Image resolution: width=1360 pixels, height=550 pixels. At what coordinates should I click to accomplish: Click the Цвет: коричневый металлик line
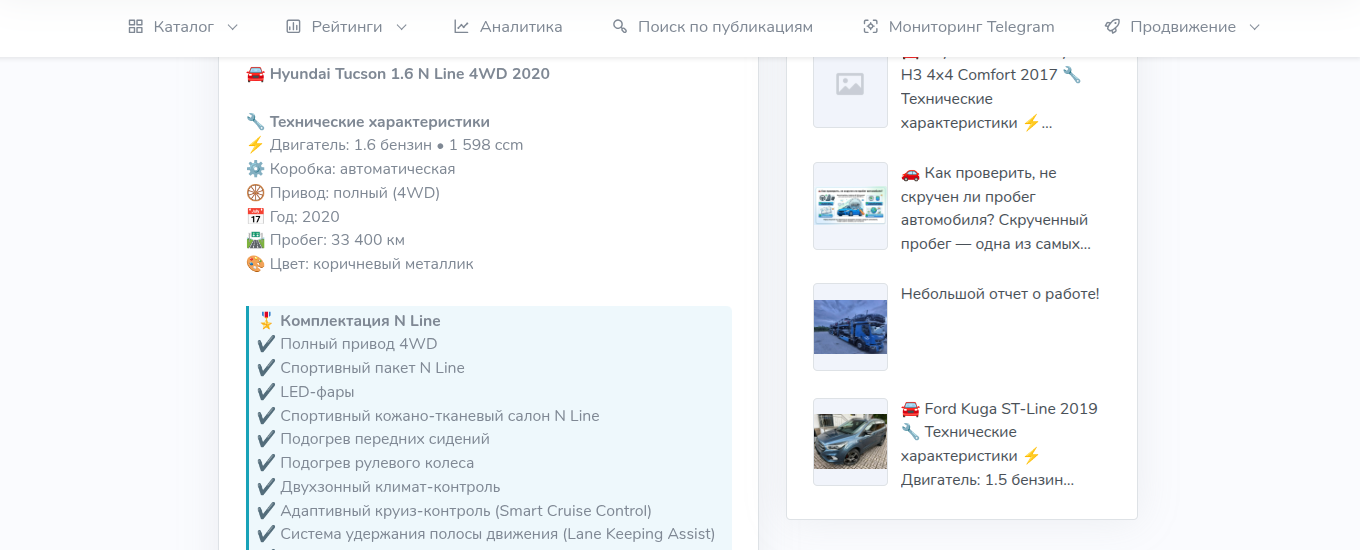pyautogui.click(x=360, y=264)
